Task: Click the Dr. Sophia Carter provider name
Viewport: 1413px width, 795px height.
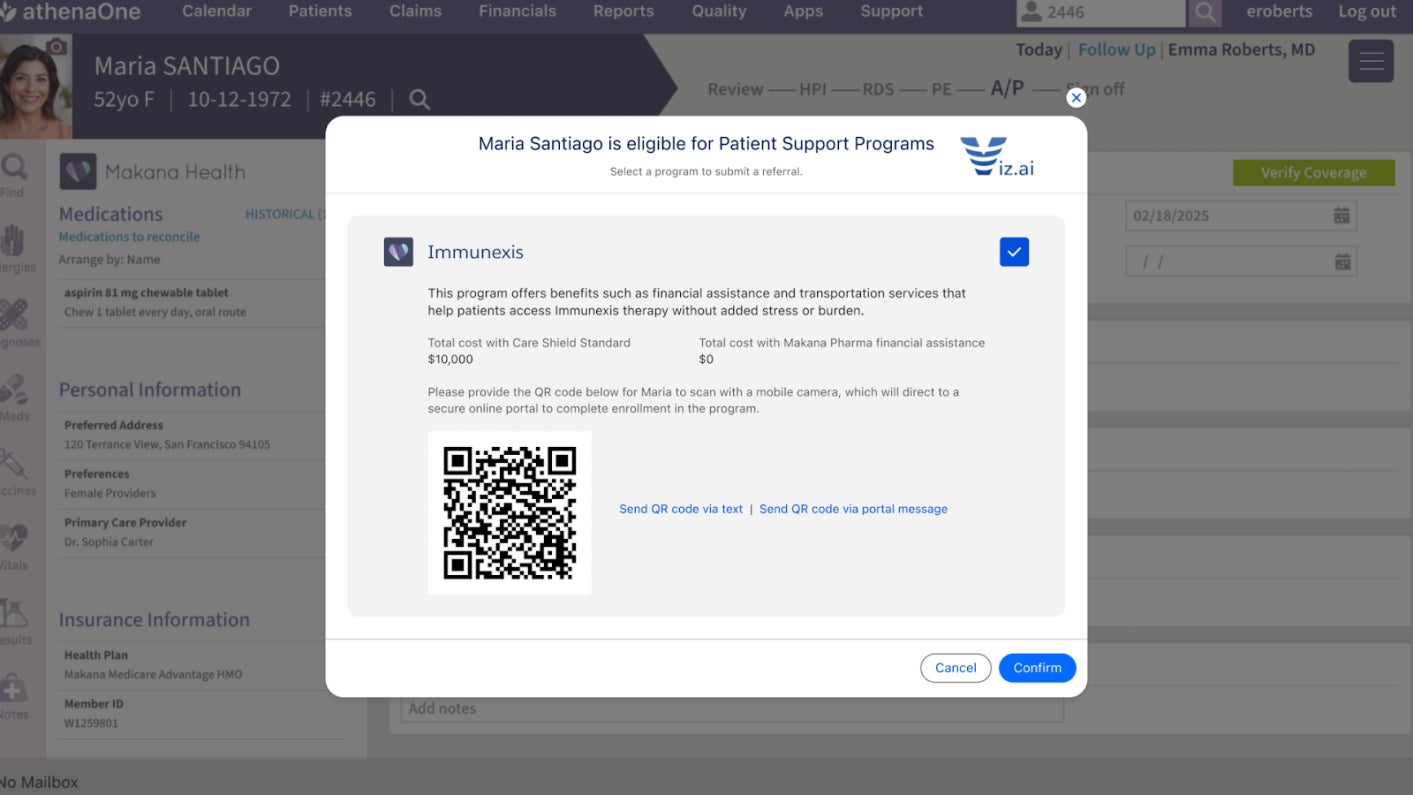Action: (109, 542)
